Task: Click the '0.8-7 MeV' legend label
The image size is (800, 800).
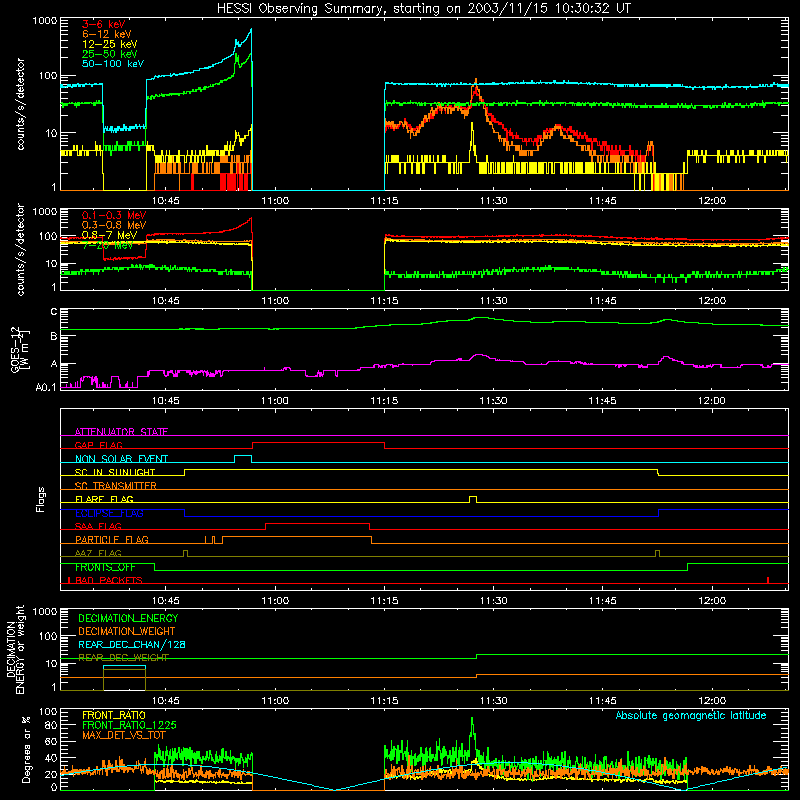Action: point(110,235)
